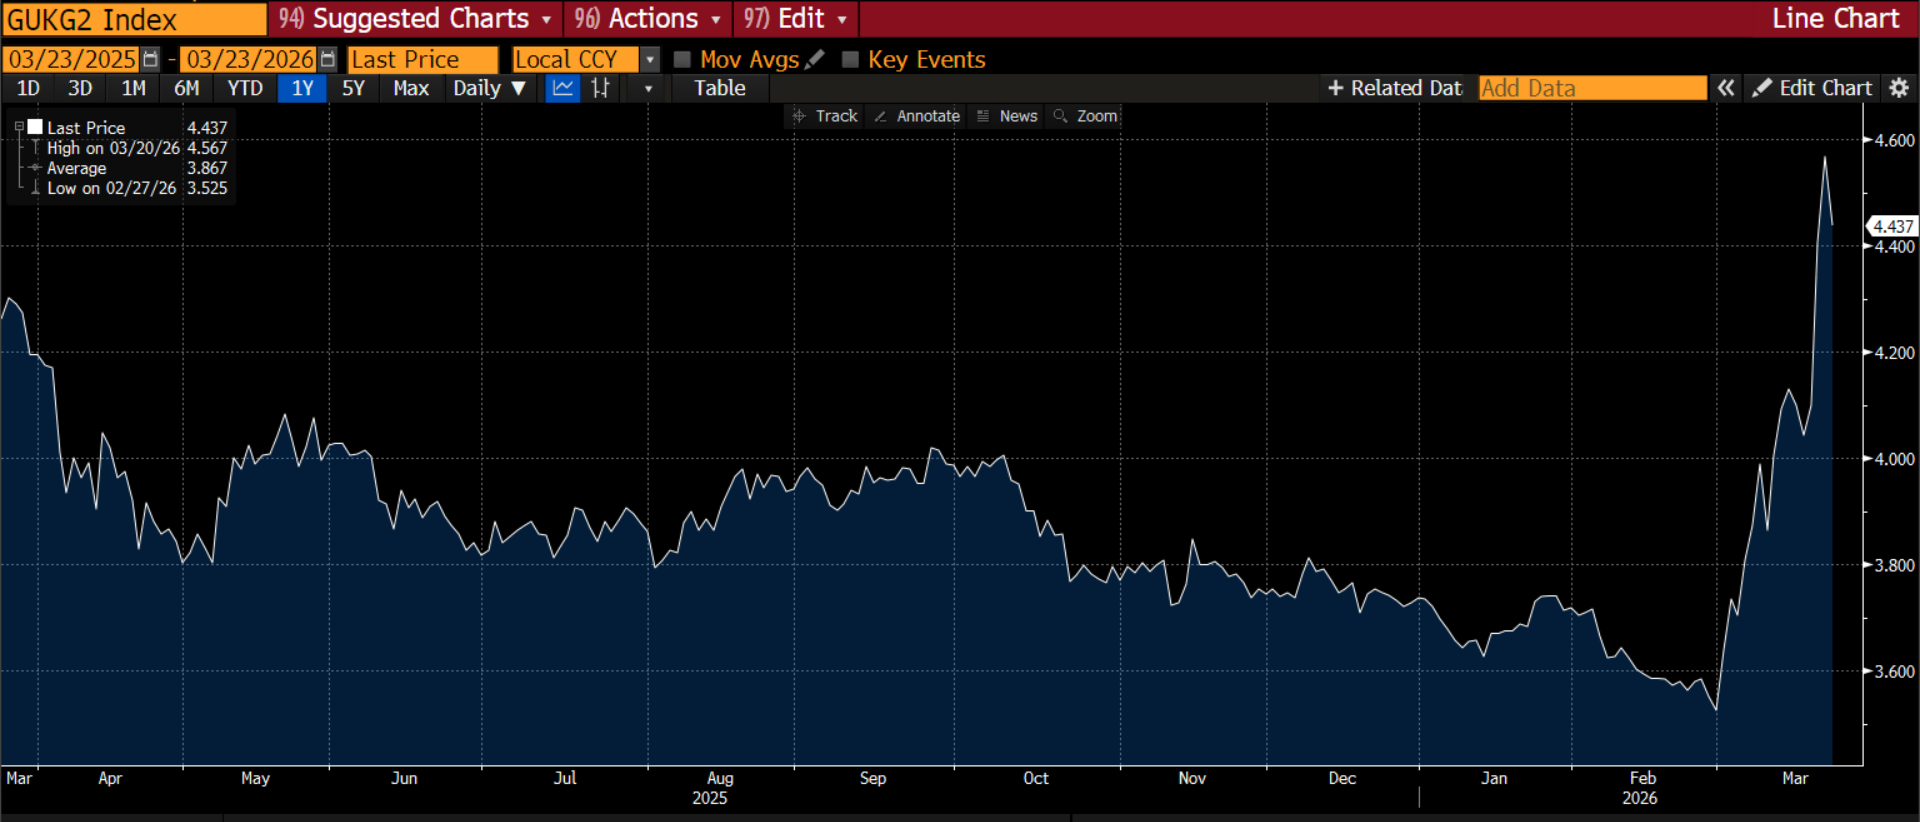This screenshot has height=822, width=1920.
Task: Switch to the 5Y time range
Action: (x=353, y=88)
